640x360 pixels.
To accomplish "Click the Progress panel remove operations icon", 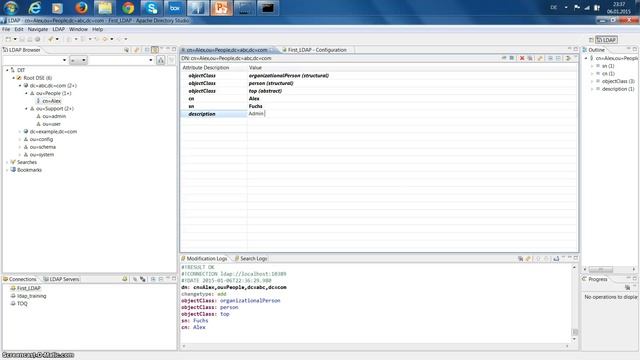I will [627, 288].
